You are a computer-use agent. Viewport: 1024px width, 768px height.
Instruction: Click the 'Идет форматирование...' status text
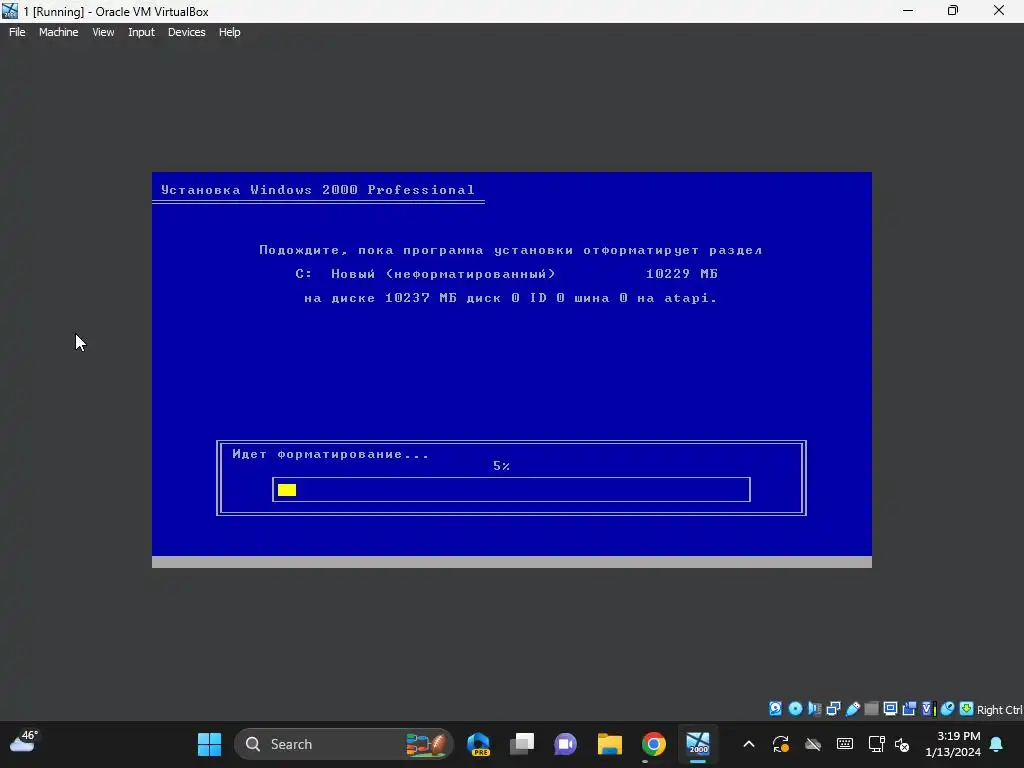330,455
